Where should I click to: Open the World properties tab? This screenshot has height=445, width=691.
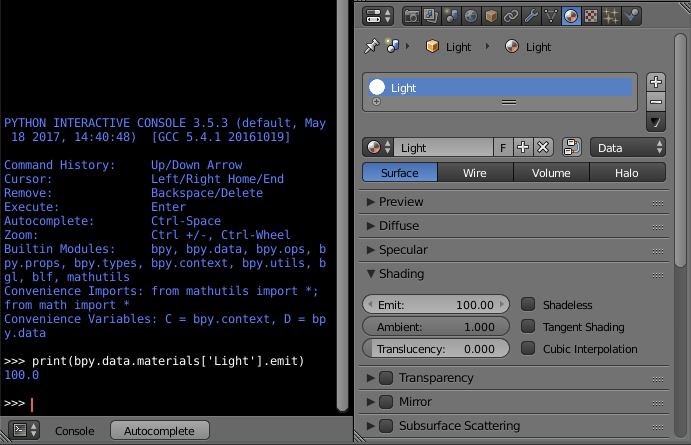471,16
